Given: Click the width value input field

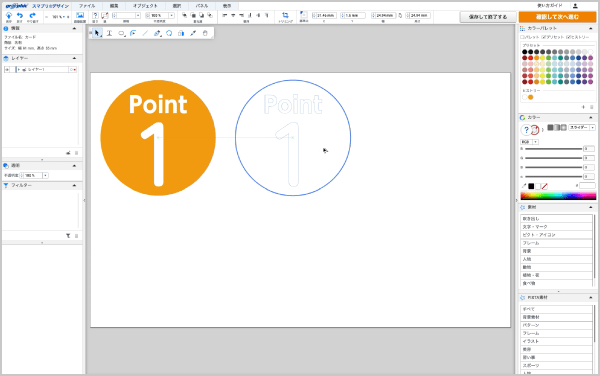Looking at the screenshot, I should tap(383, 15).
